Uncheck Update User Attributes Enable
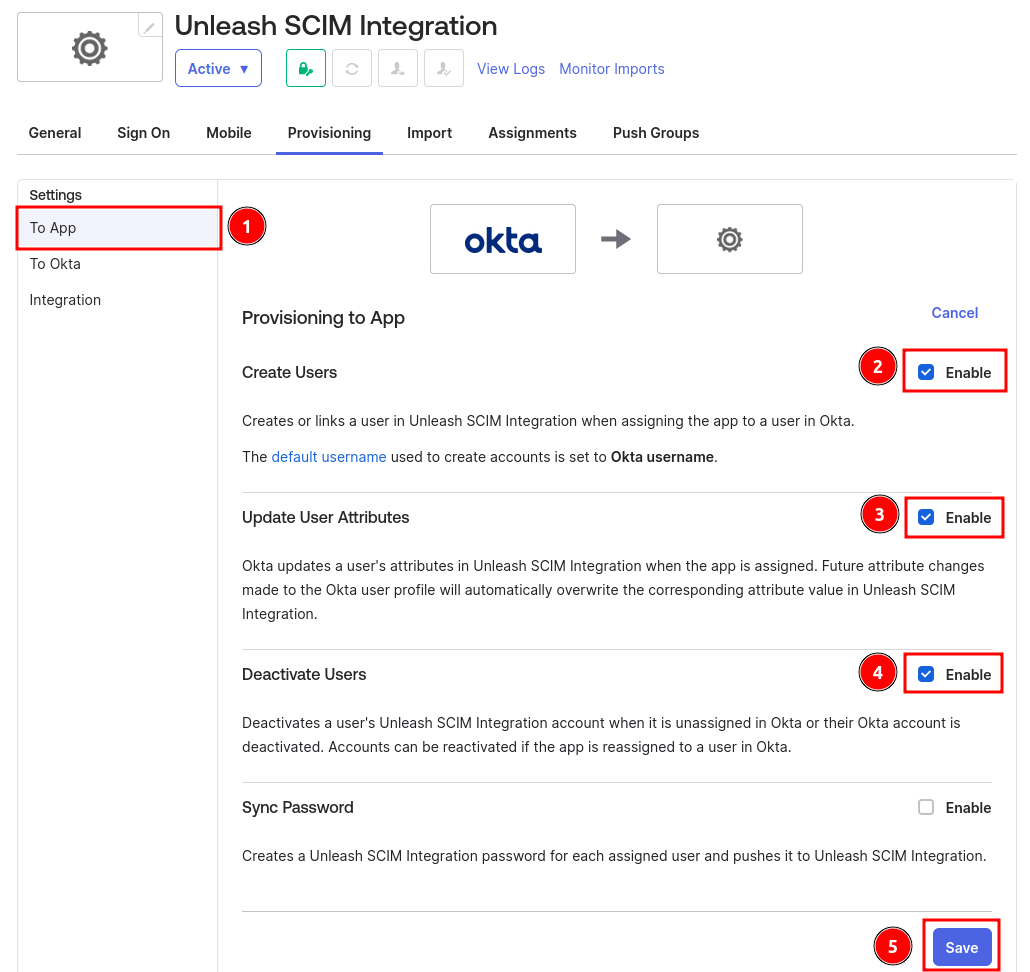The width and height of the screenshot is (1030, 972). pos(925,517)
